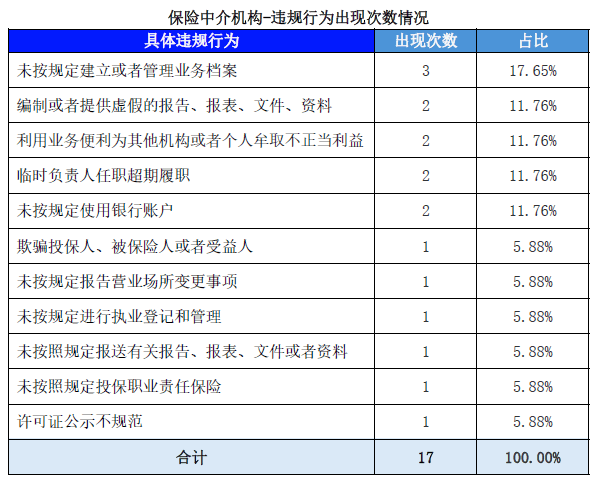Select the header cell 具体违规行为
The image size is (600, 488).
point(191,41)
